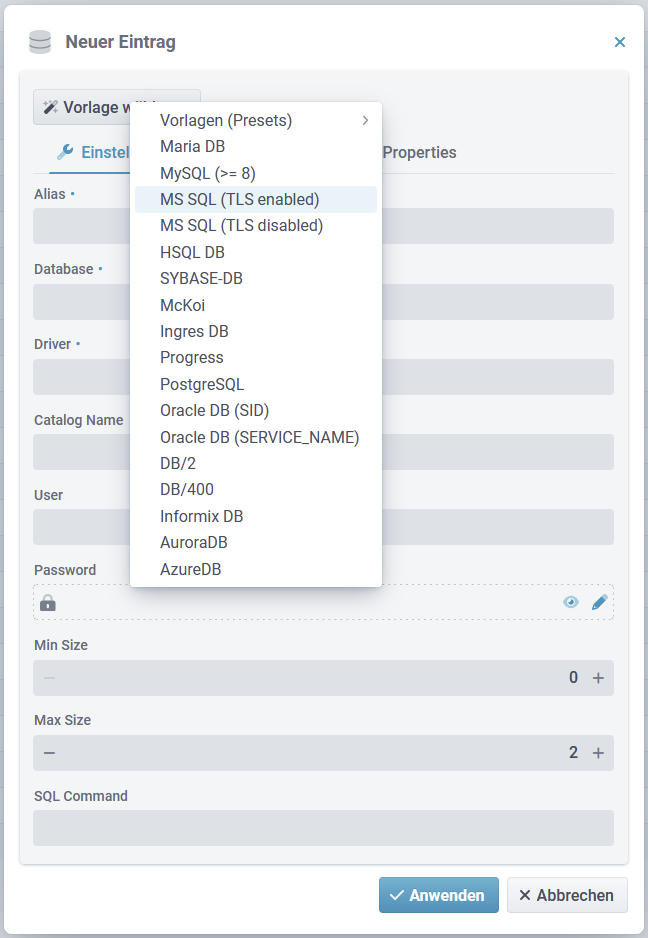Click the Abbrechen button

pyautogui.click(x=567, y=895)
